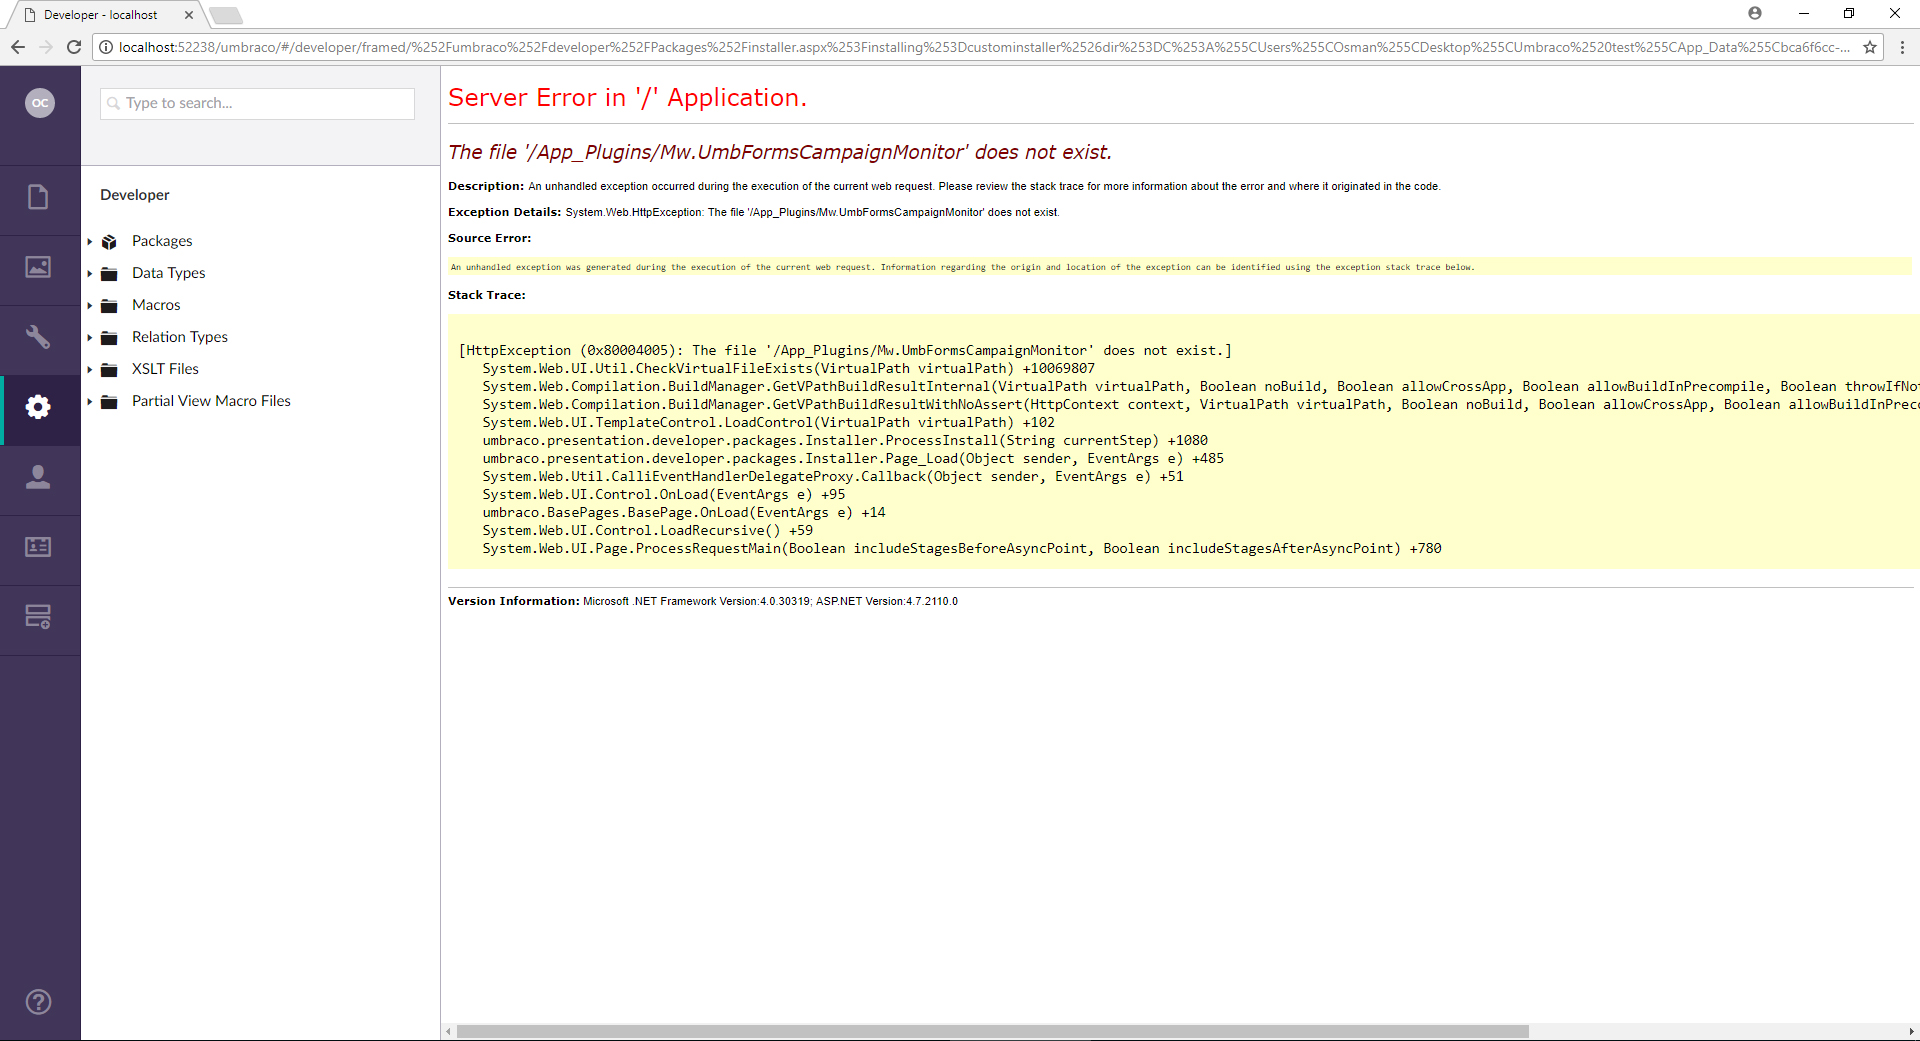Click the BasePages.BasePage.OnLoad trace line

click(x=684, y=512)
